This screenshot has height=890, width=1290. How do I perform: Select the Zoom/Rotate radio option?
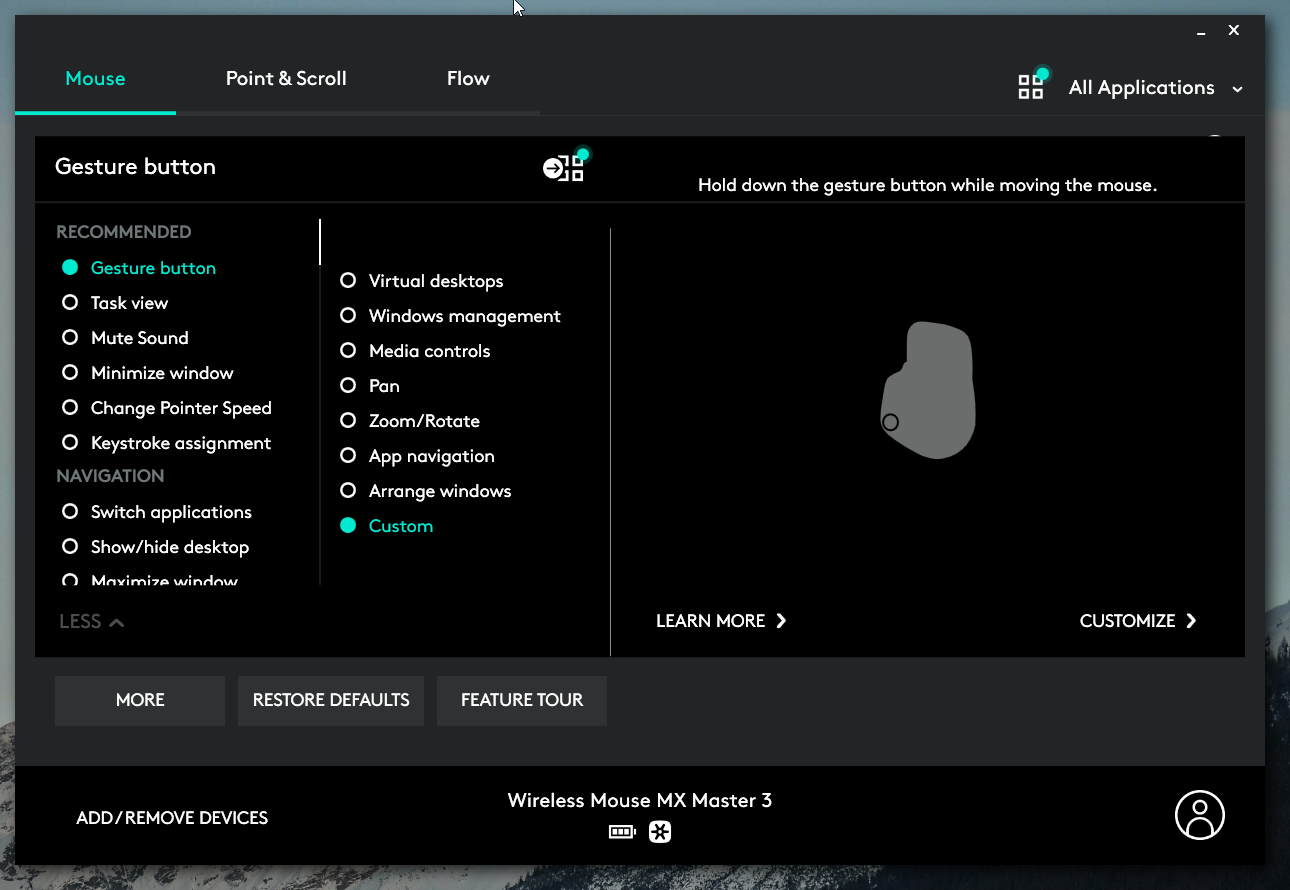348,421
